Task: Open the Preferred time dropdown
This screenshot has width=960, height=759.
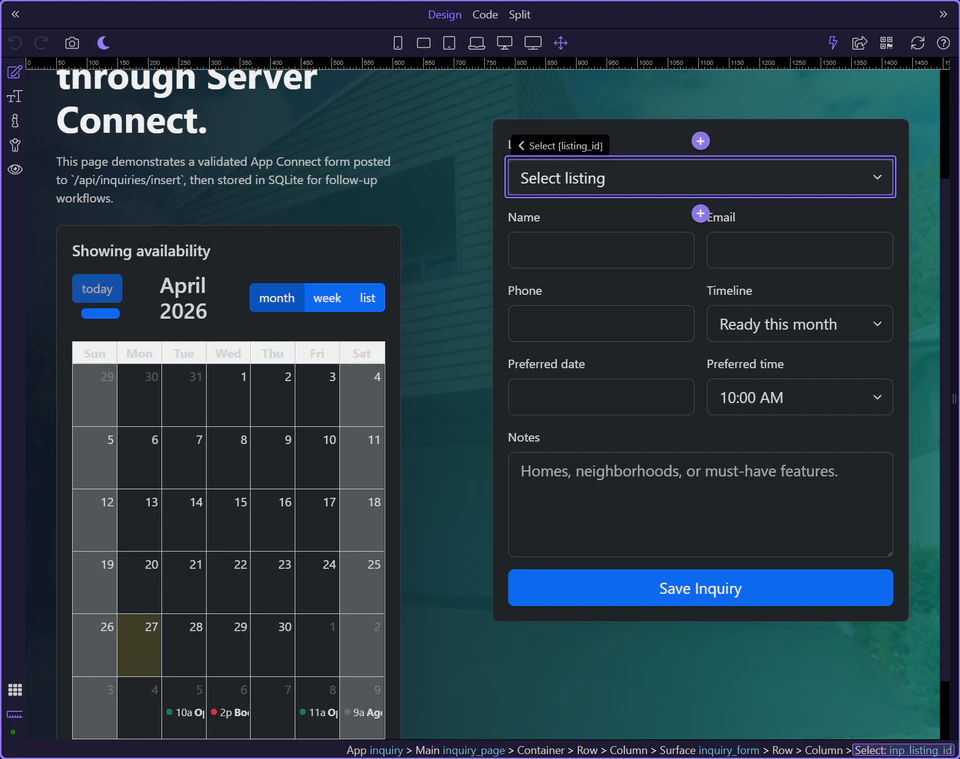Action: 799,397
